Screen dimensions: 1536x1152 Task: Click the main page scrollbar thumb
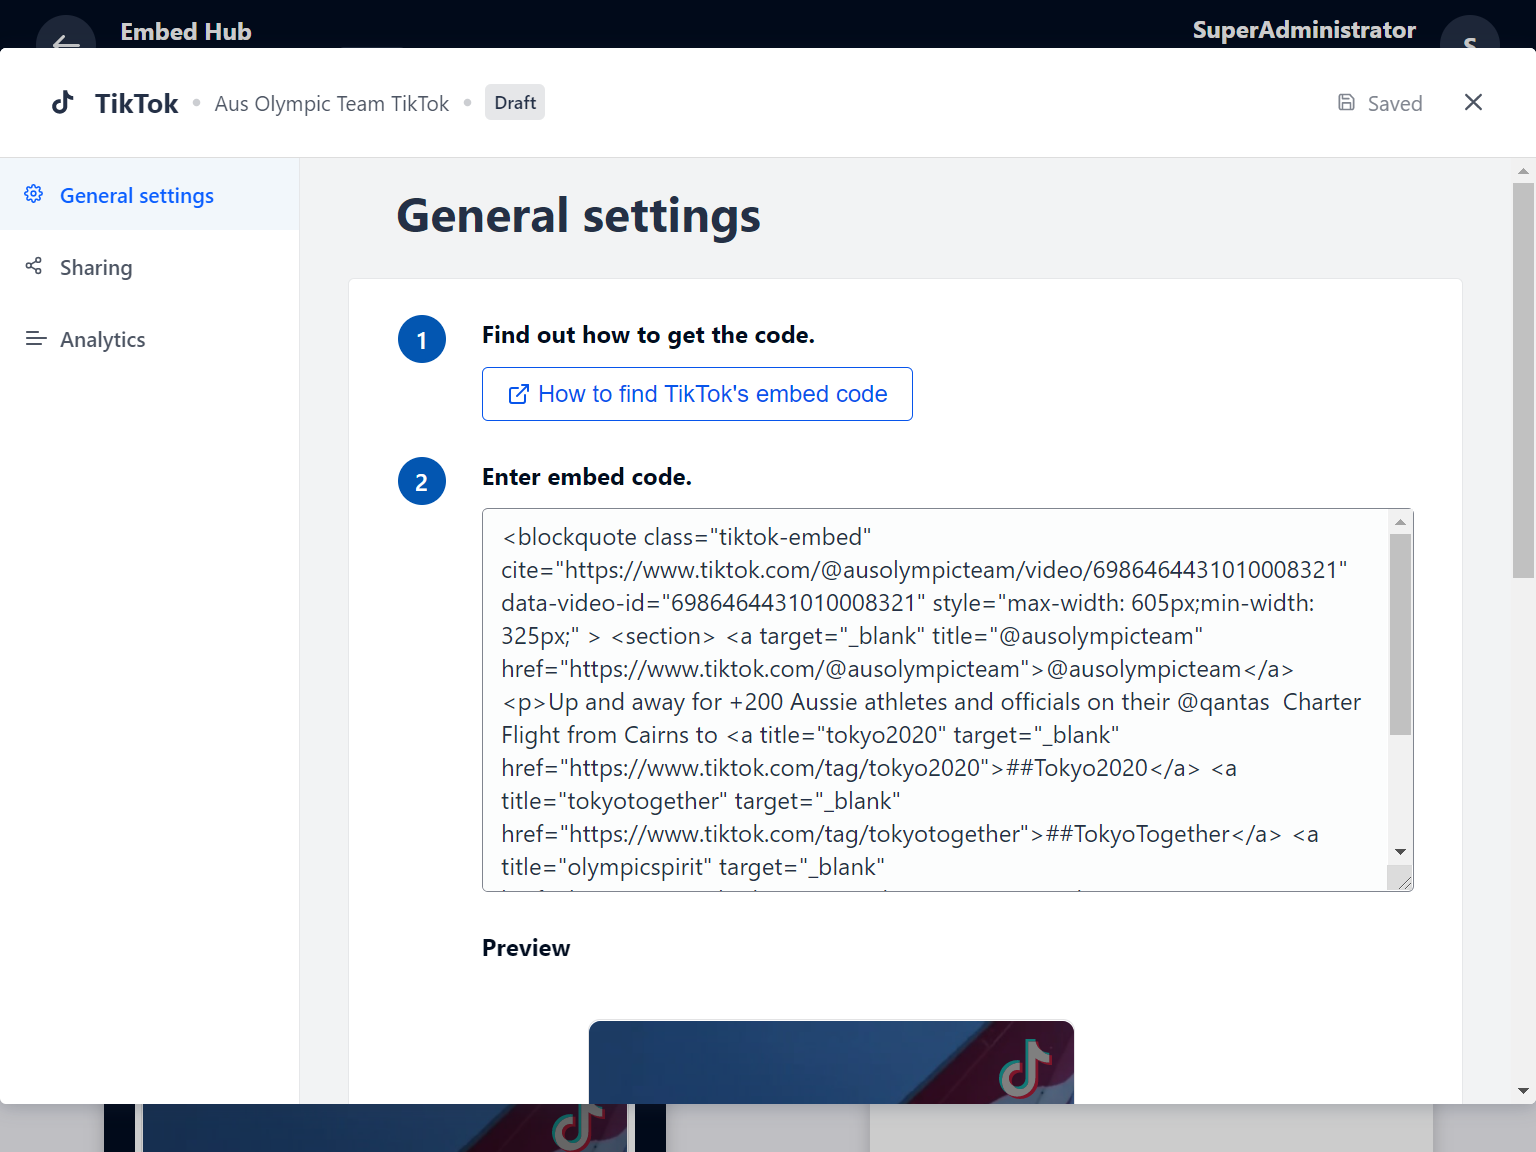[1523, 380]
